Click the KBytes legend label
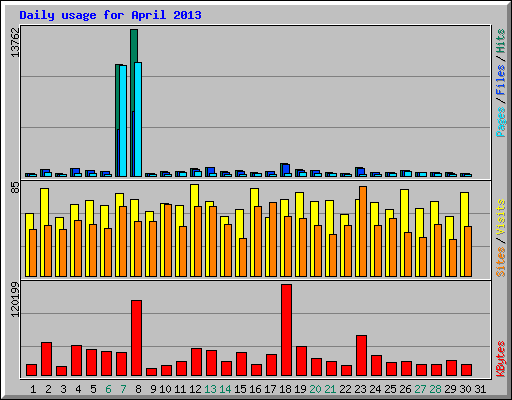Image resolution: width=512 pixels, height=400 pixels. point(501,359)
